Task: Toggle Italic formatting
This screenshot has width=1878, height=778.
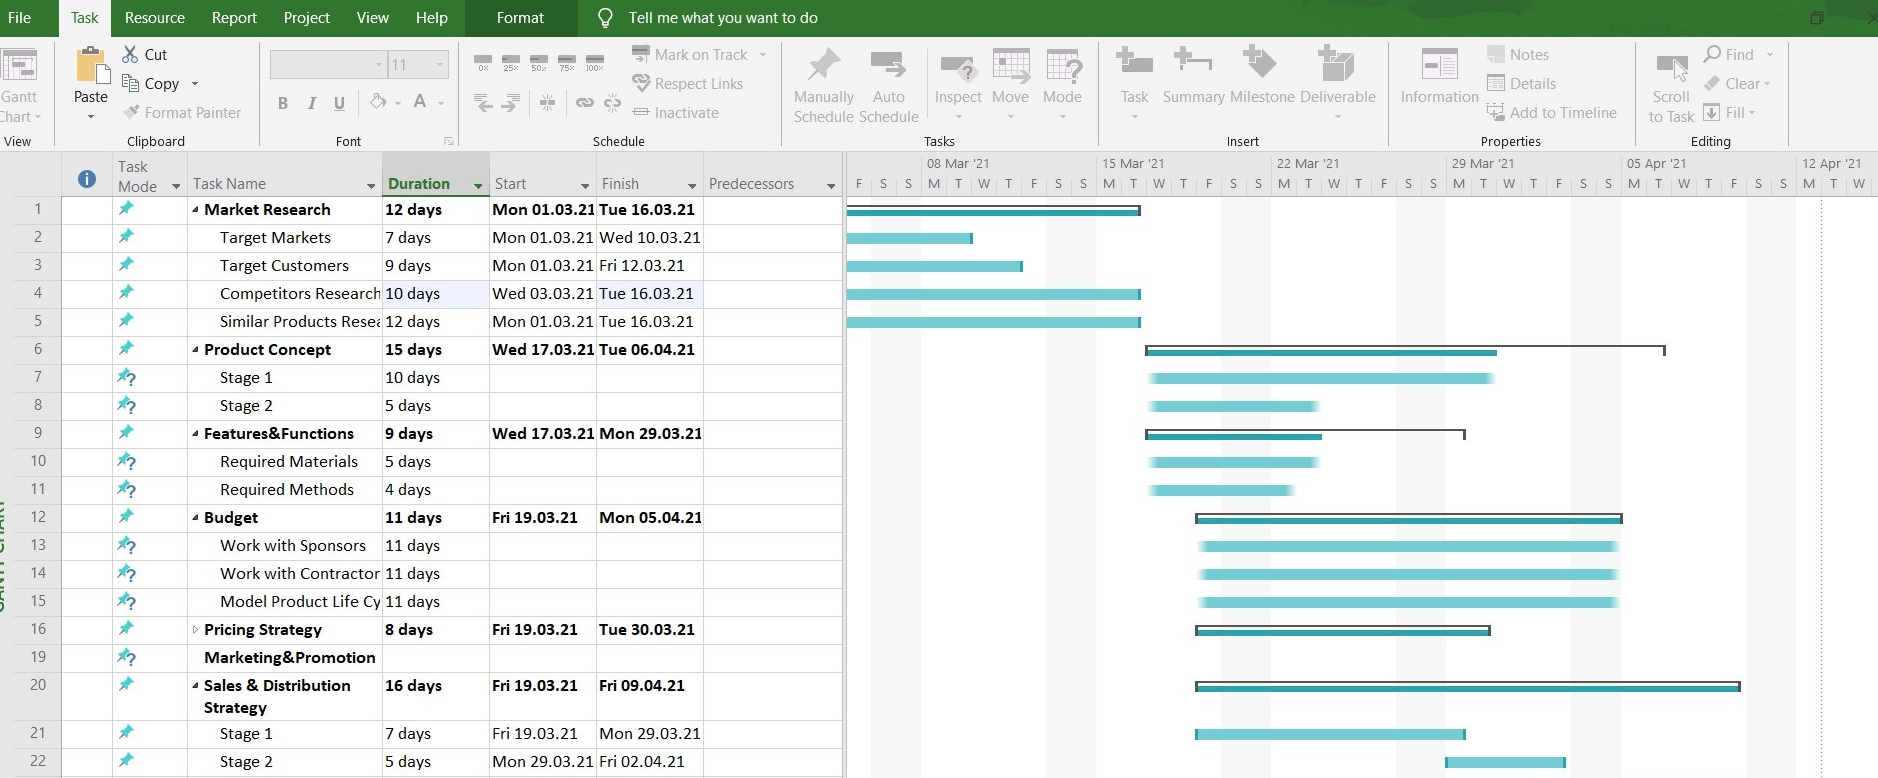Action: tap(312, 103)
